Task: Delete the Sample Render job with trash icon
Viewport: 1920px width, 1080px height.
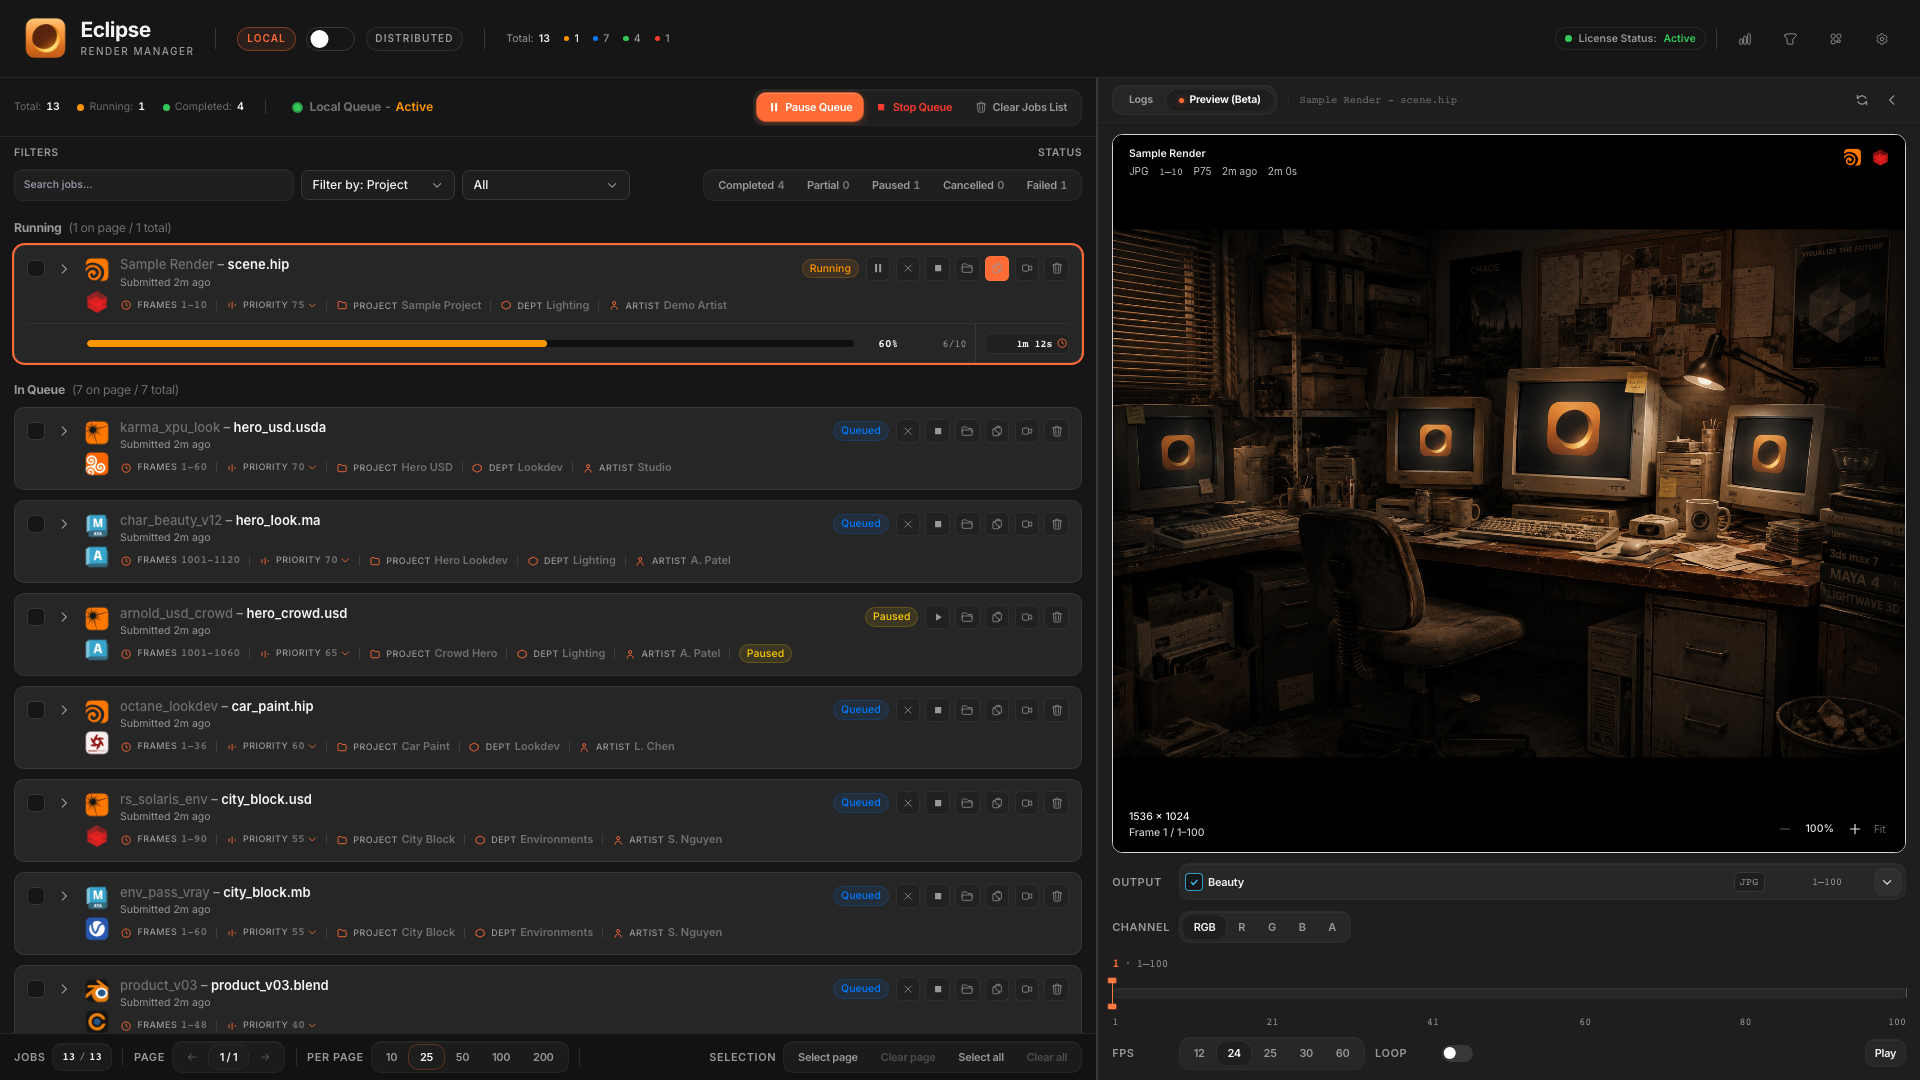Action: point(1057,268)
